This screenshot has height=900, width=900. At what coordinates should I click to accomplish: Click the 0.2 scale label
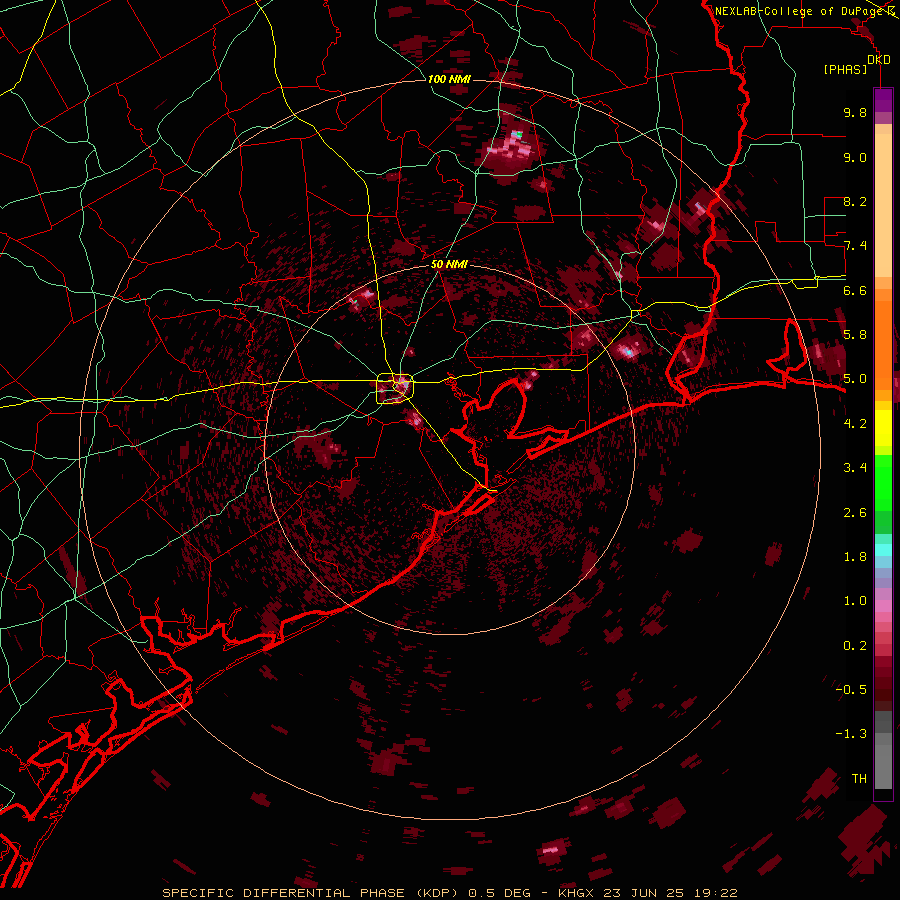(x=855, y=646)
